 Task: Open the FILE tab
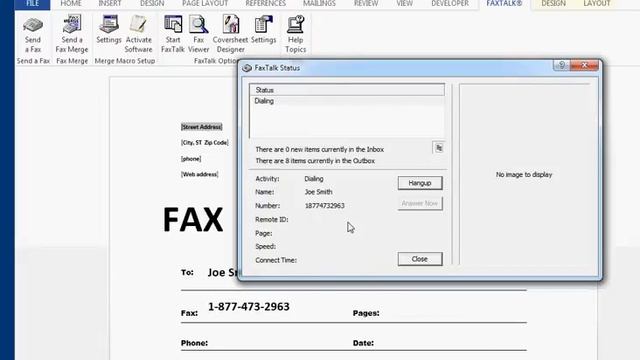(32, 4)
